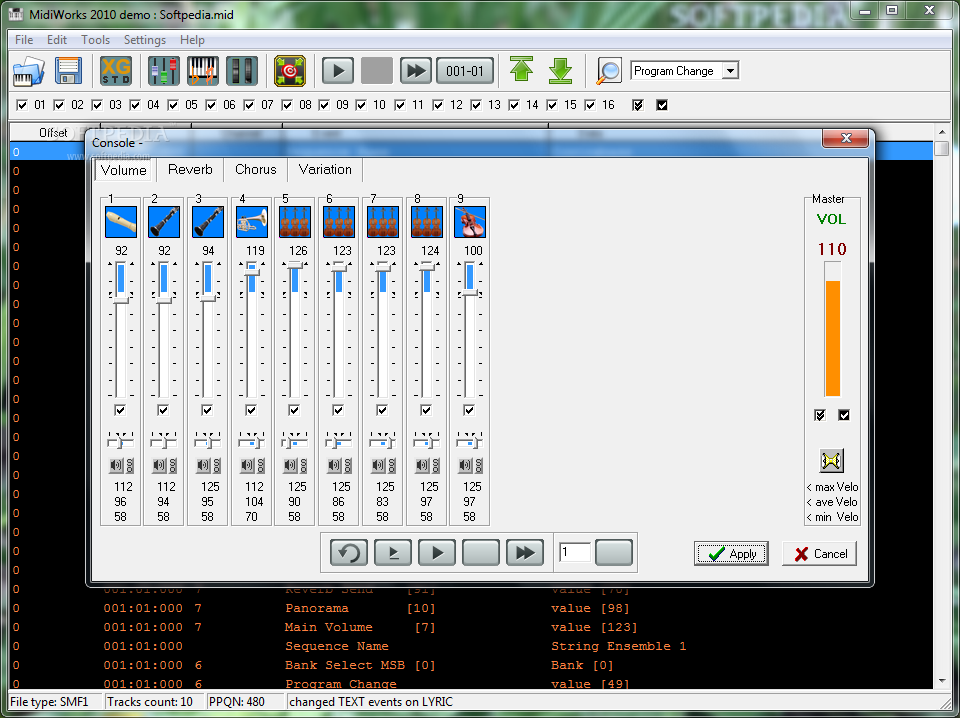960x718 pixels.
Task: Toggle channel 01 checkbox in toolbar
Action: click(22, 105)
